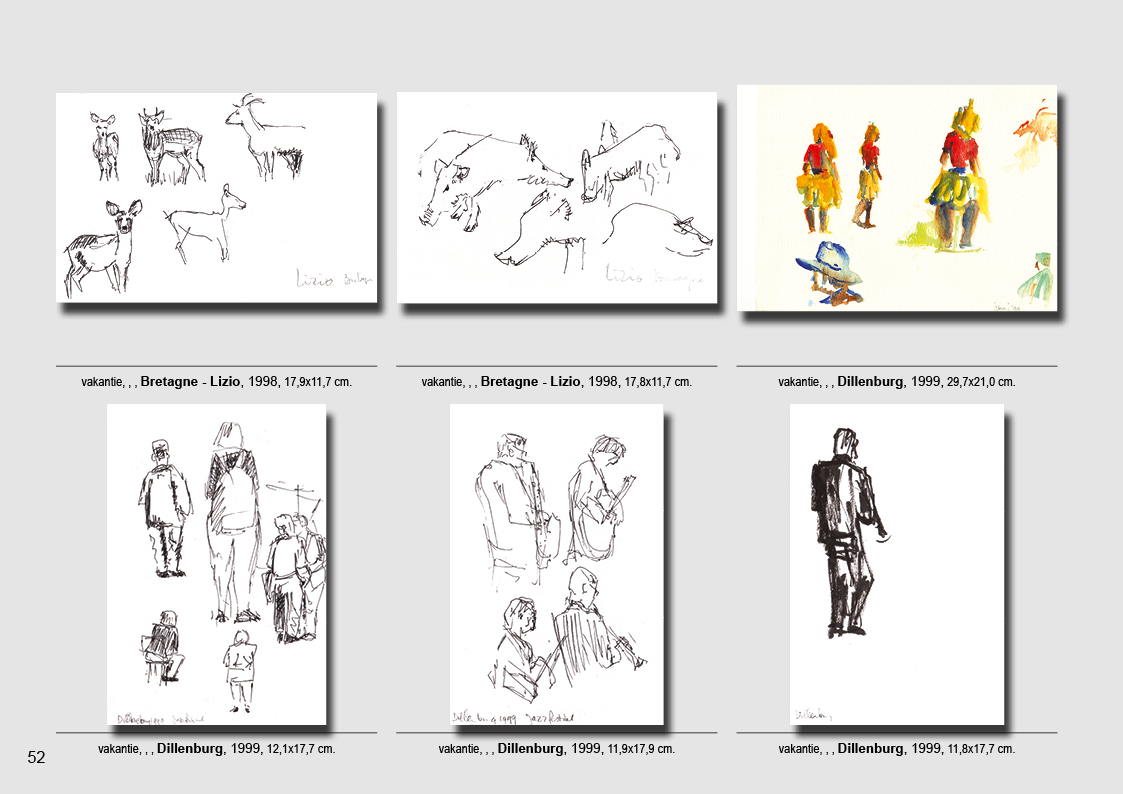Select the colorful watercolor figures painting
The image size is (1123, 794).
(897, 197)
